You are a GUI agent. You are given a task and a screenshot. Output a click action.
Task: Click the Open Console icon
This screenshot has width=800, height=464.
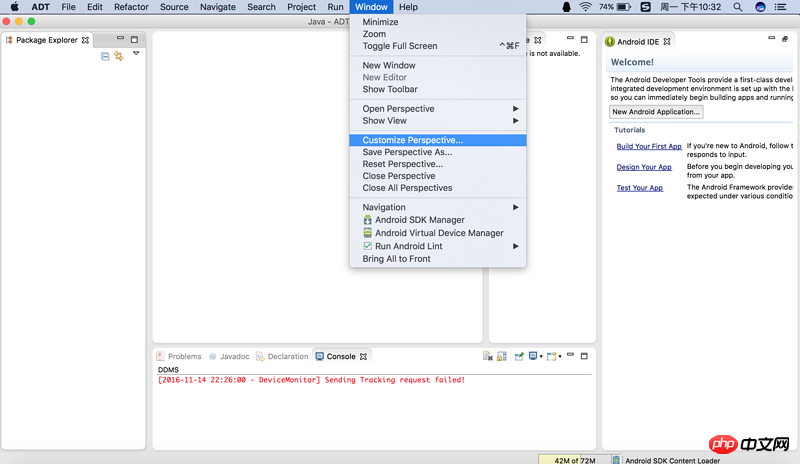click(552, 356)
